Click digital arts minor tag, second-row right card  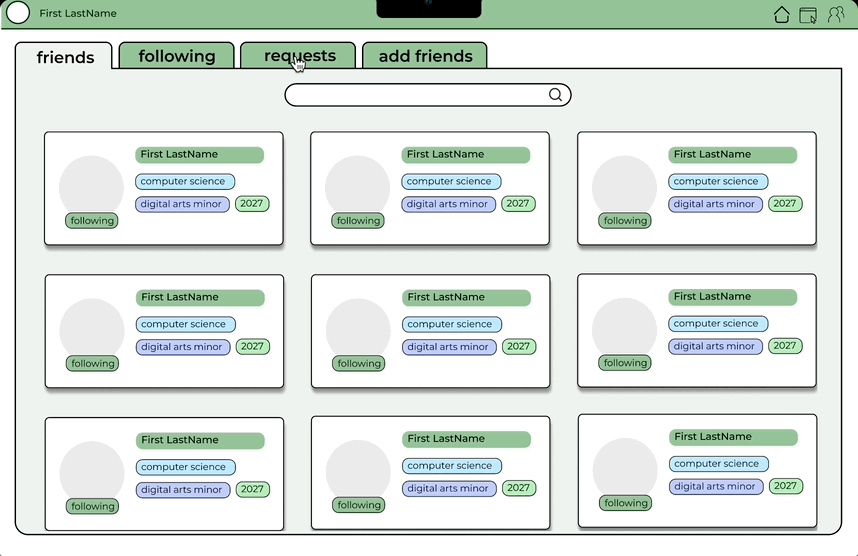[x=715, y=346]
